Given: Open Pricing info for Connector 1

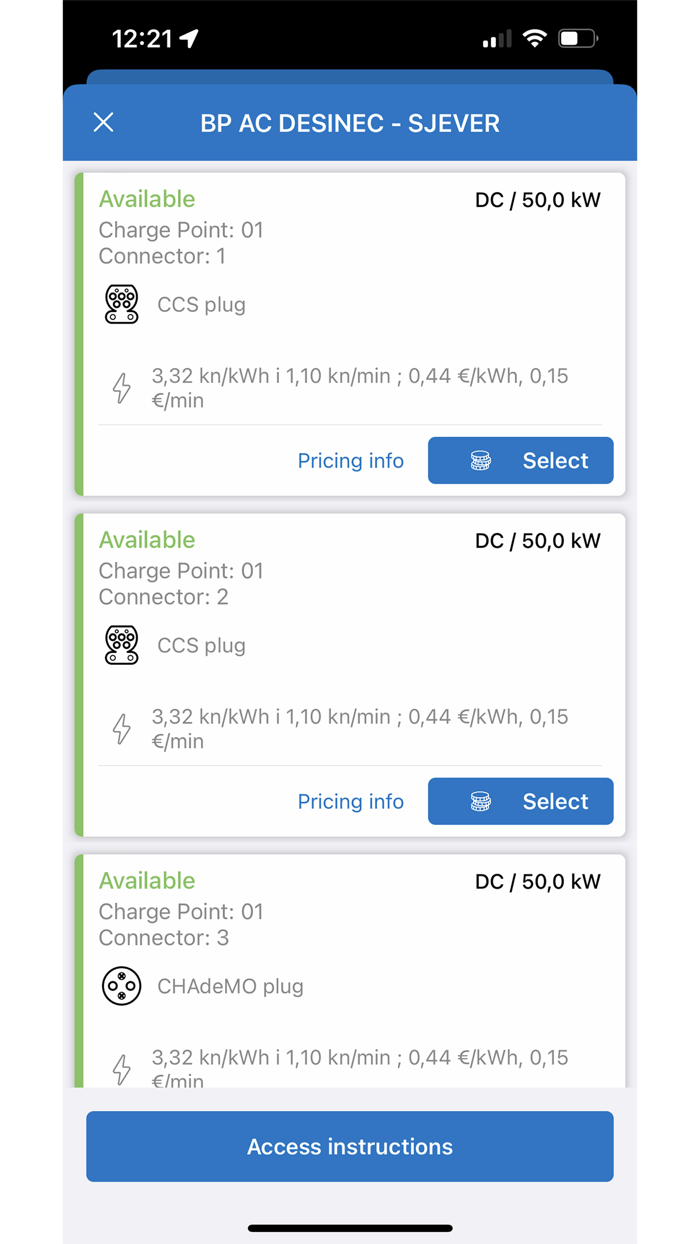Looking at the screenshot, I should pyautogui.click(x=351, y=461).
